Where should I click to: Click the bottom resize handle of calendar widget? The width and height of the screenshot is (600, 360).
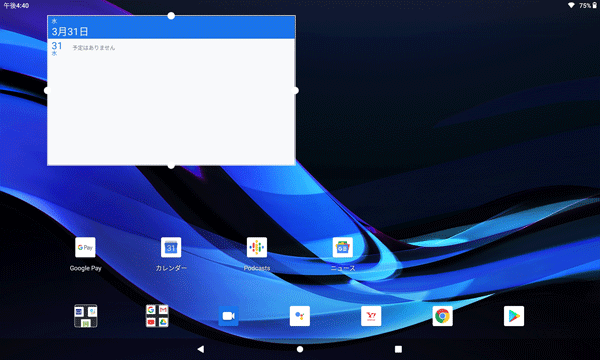[171, 166]
